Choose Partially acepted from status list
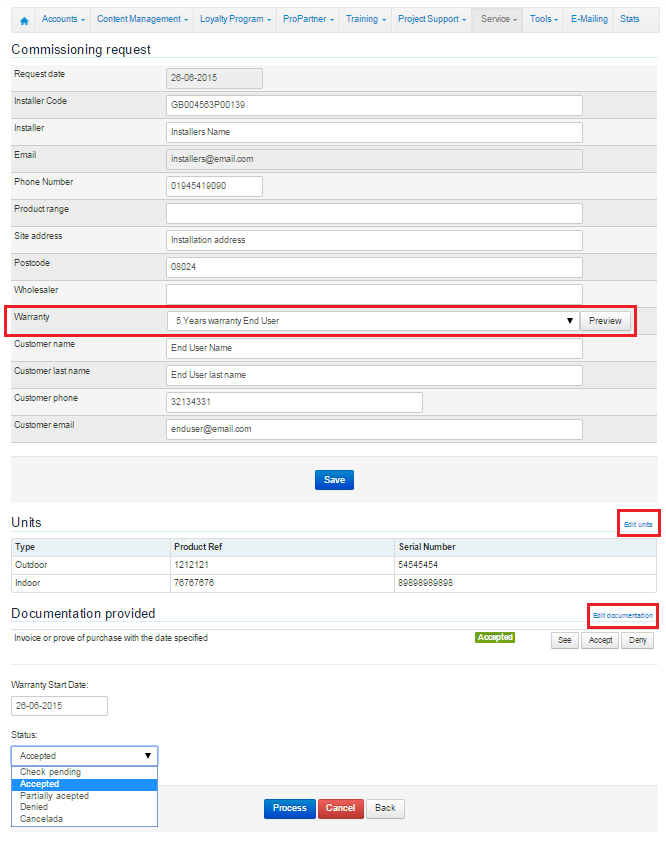Image resolution: width=666 pixels, height=841 pixels. [54, 796]
